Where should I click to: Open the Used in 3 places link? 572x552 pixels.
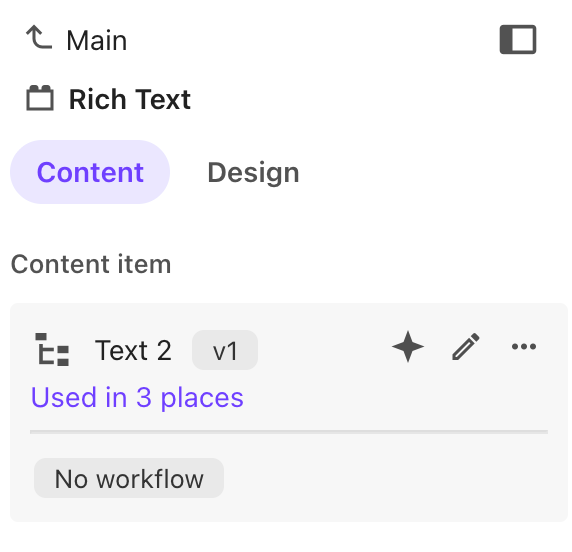pyautogui.click(x=137, y=397)
